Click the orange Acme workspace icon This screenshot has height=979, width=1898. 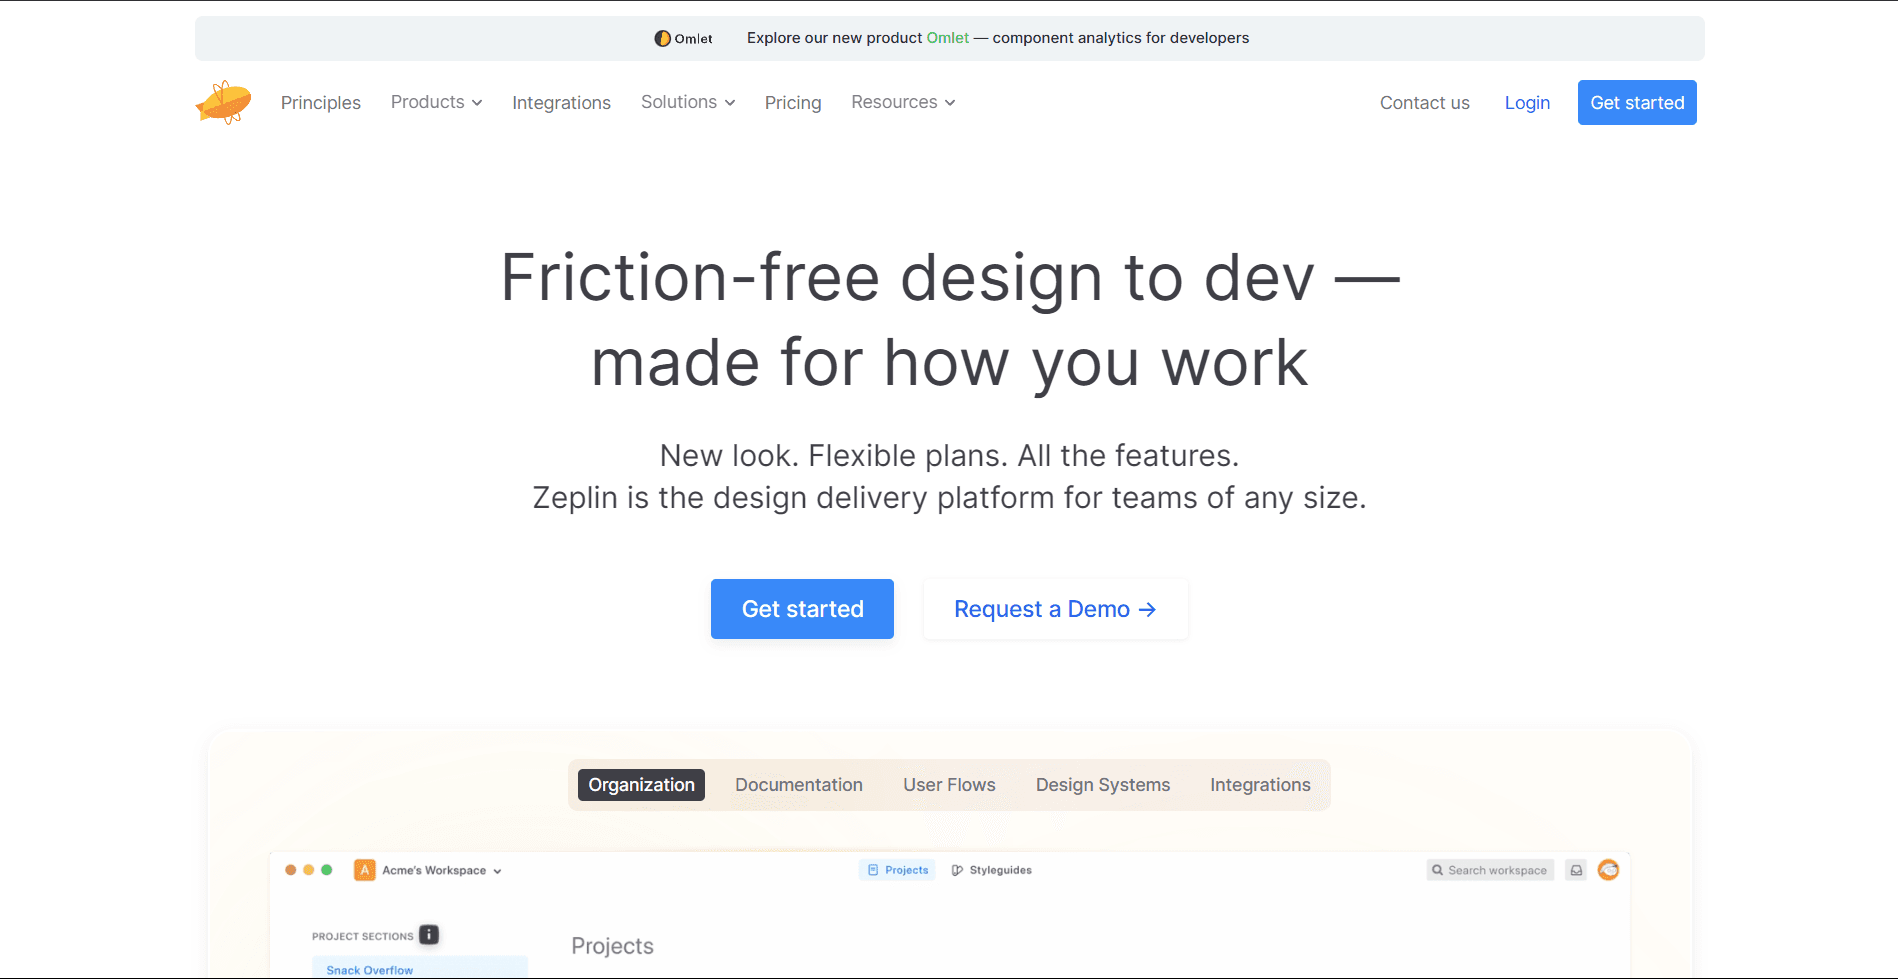coord(365,870)
